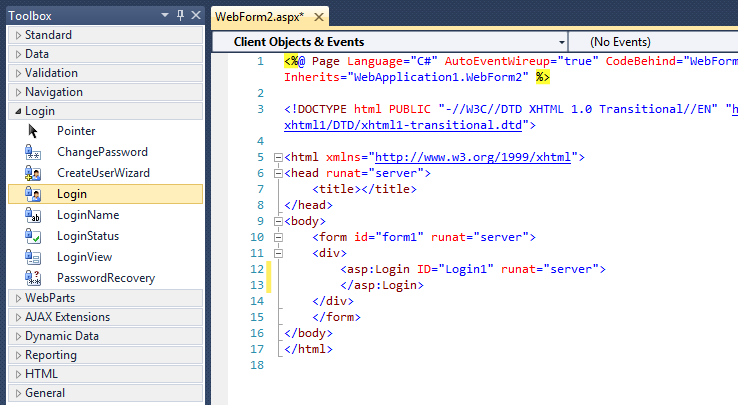The image size is (738, 405).
Task: Click the LoginName control icon
Action: point(32,215)
